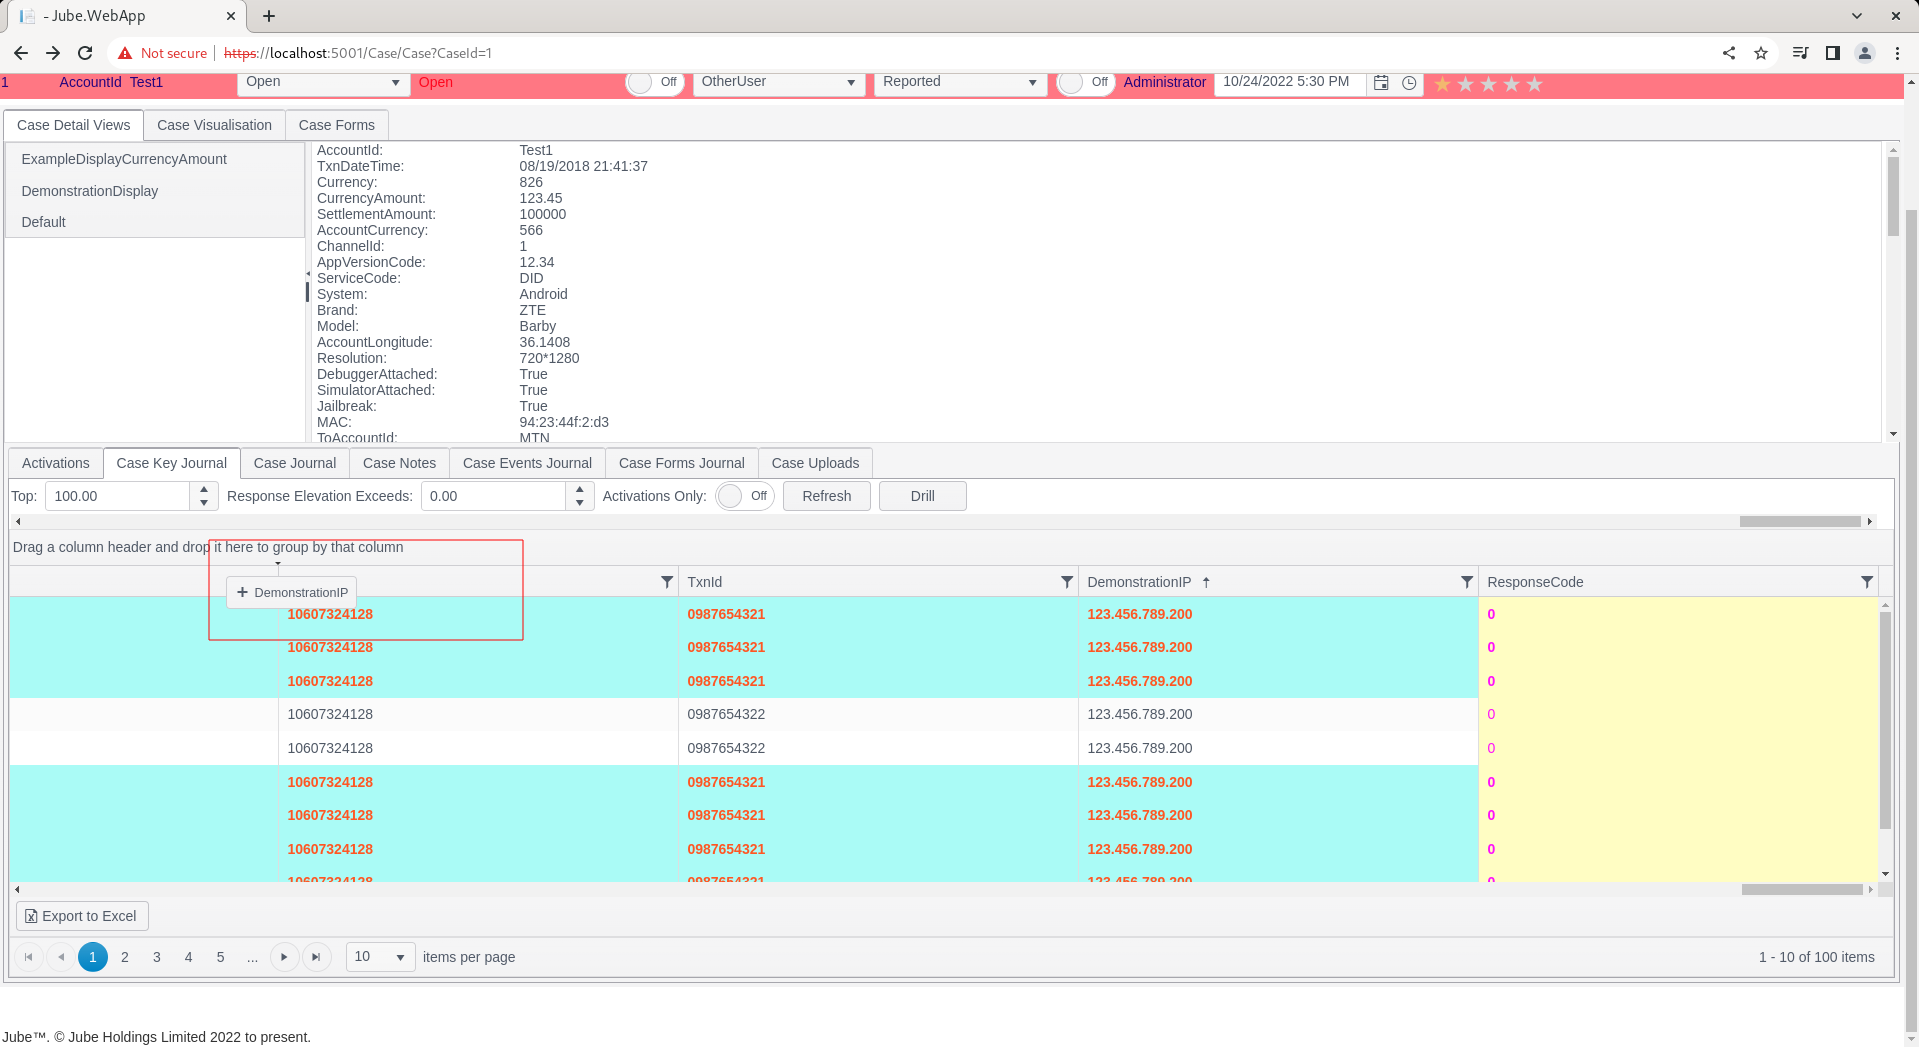Viewport: 1919px width, 1047px height.
Task: Go to the last grid page
Action: click(x=316, y=957)
